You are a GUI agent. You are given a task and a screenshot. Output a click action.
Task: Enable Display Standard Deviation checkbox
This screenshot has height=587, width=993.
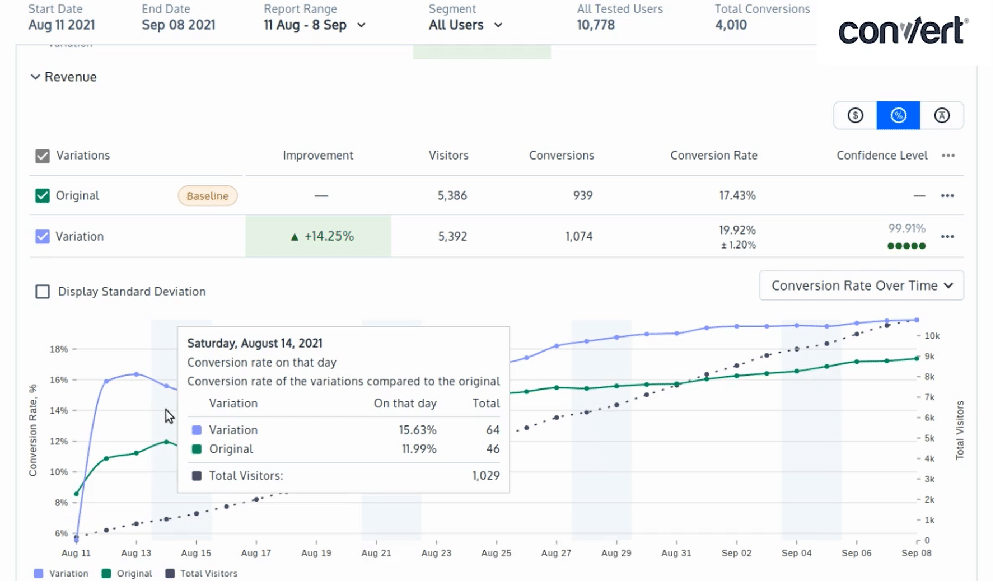[x=42, y=292]
